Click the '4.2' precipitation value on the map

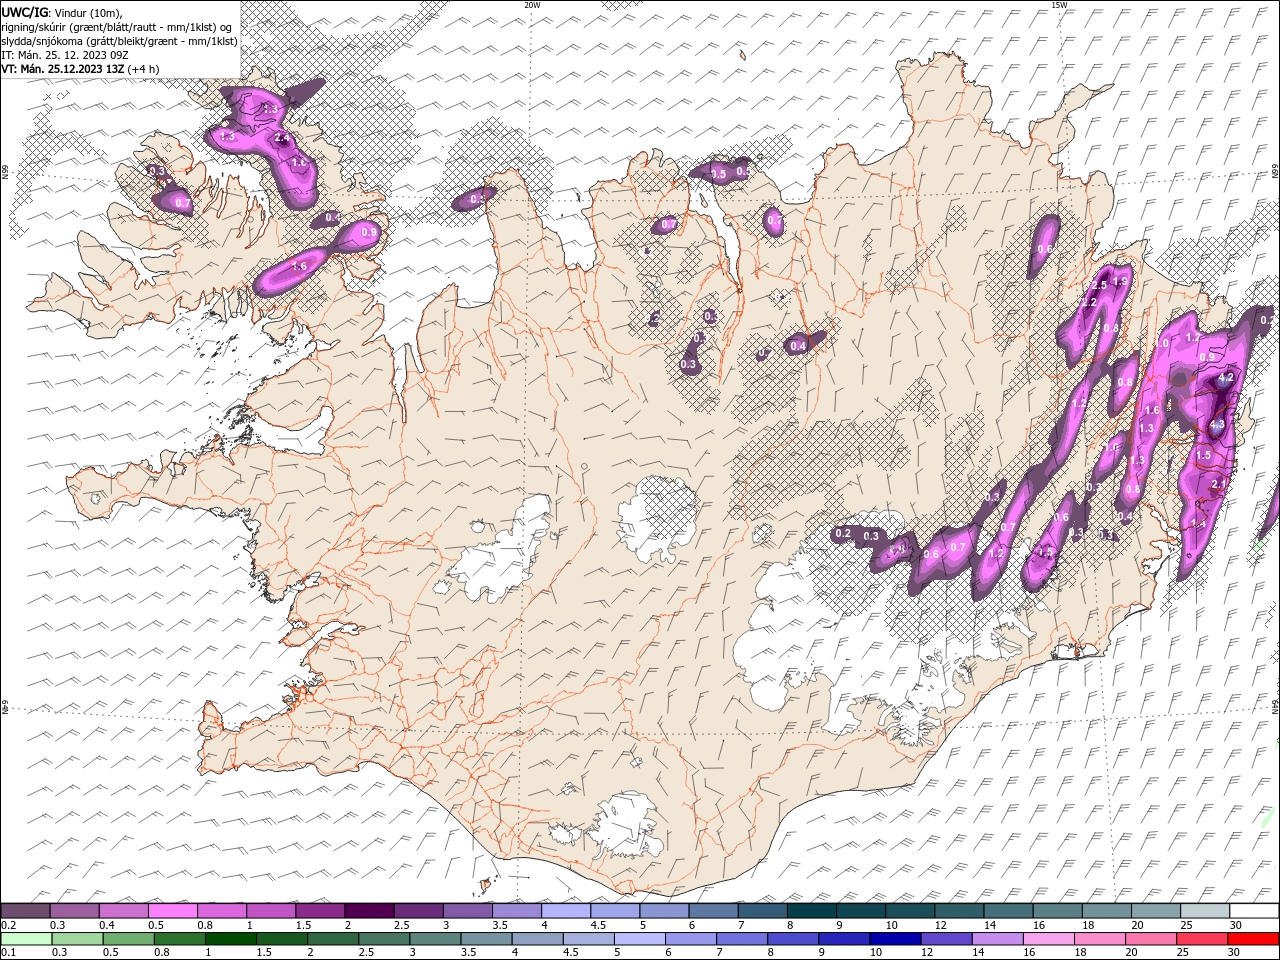coord(1226,379)
